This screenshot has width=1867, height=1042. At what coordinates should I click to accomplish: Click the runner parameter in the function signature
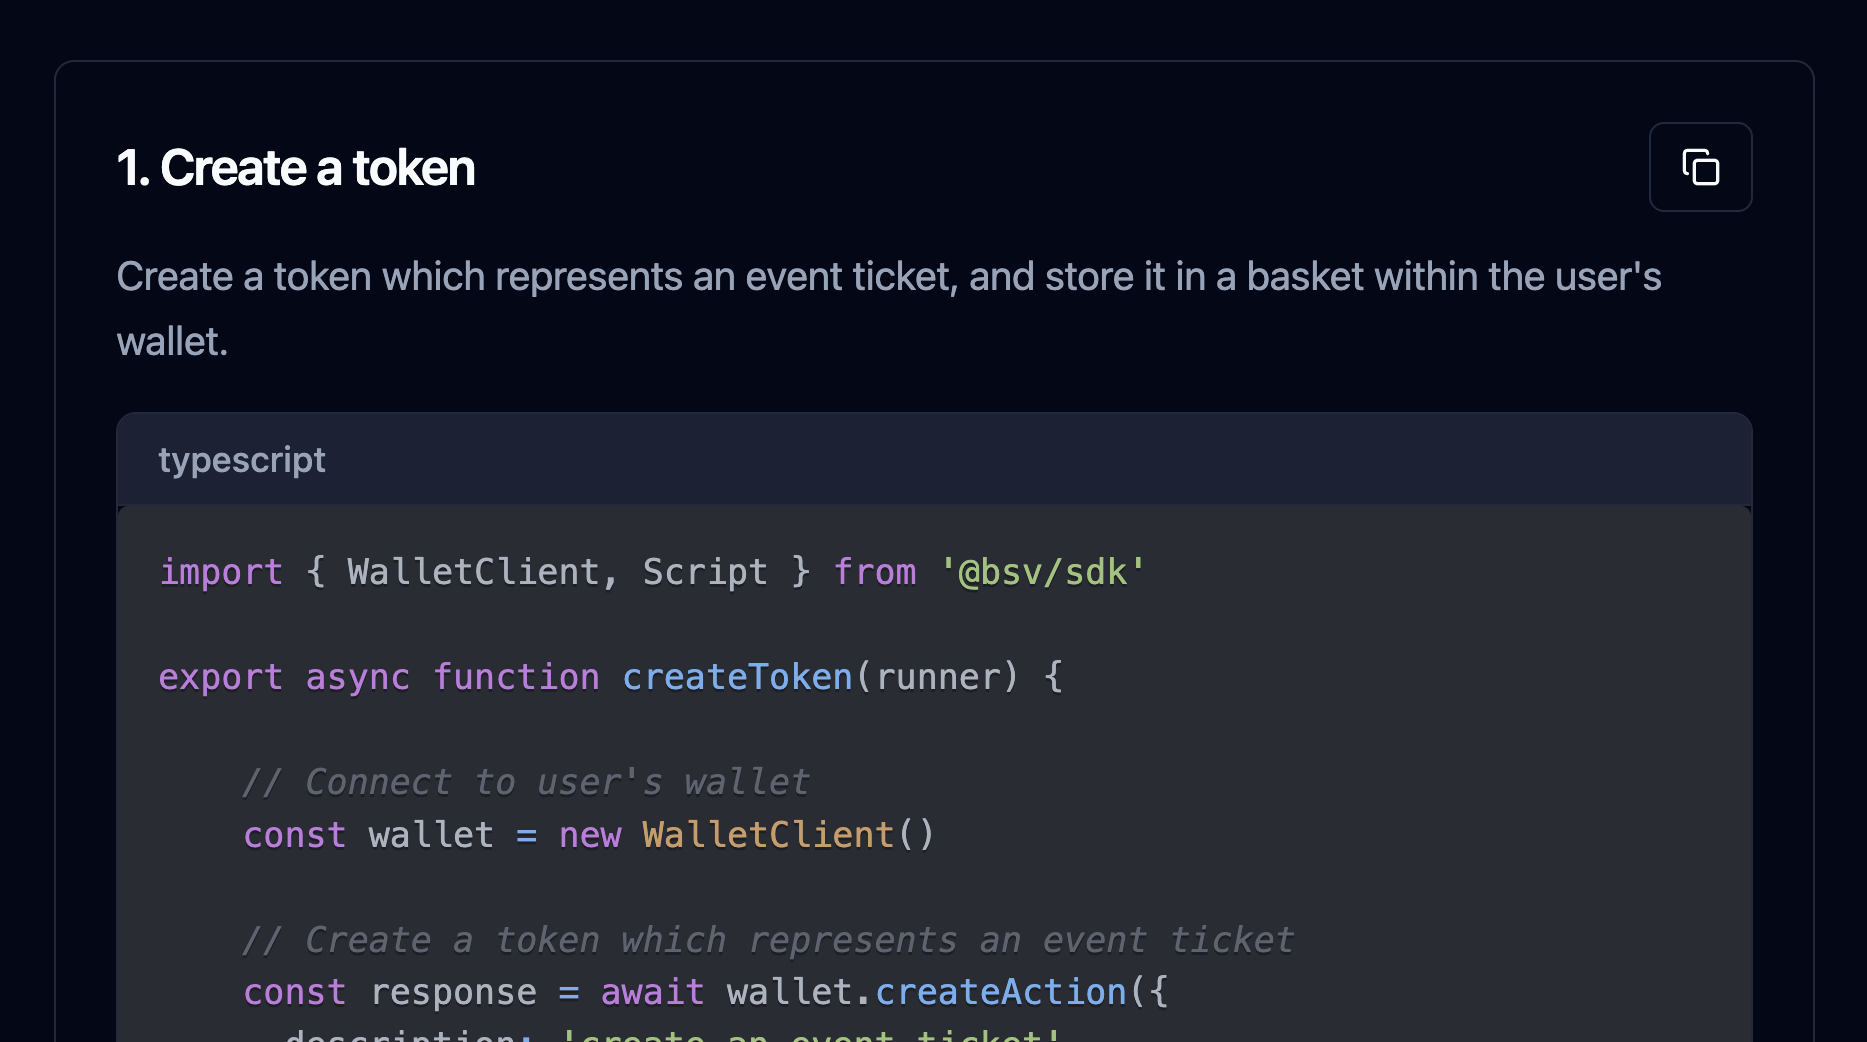(938, 676)
